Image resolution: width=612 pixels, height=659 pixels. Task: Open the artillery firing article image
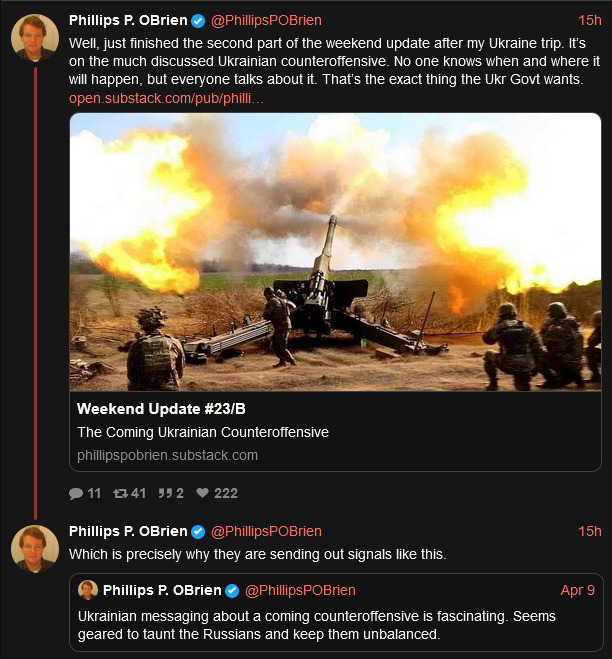pyautogui.click(x=335, y=250)
